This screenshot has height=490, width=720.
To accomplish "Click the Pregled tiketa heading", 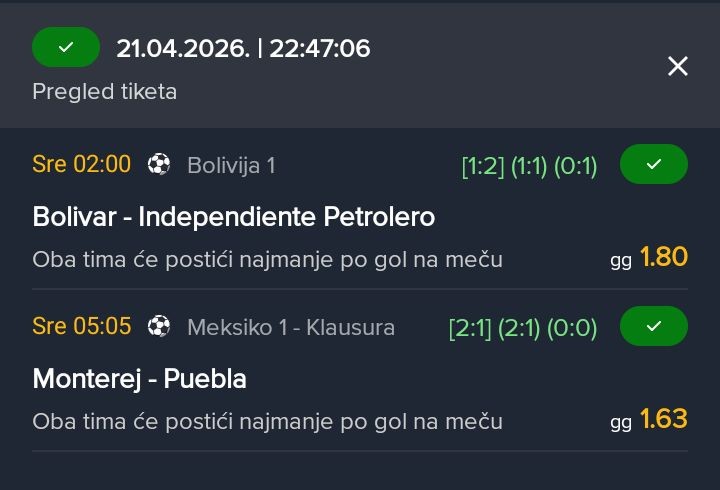I will (x=104, y=91).
